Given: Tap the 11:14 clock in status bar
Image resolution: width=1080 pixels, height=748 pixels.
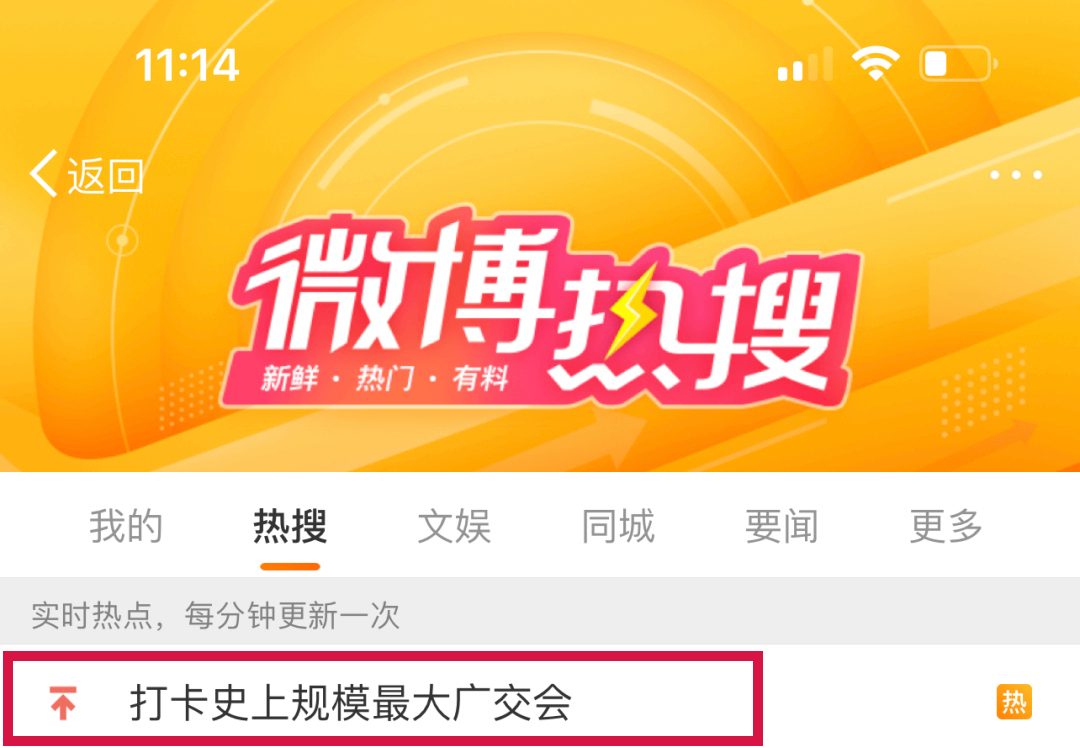Looking at the screenshot, I should [x=187, y=65].
